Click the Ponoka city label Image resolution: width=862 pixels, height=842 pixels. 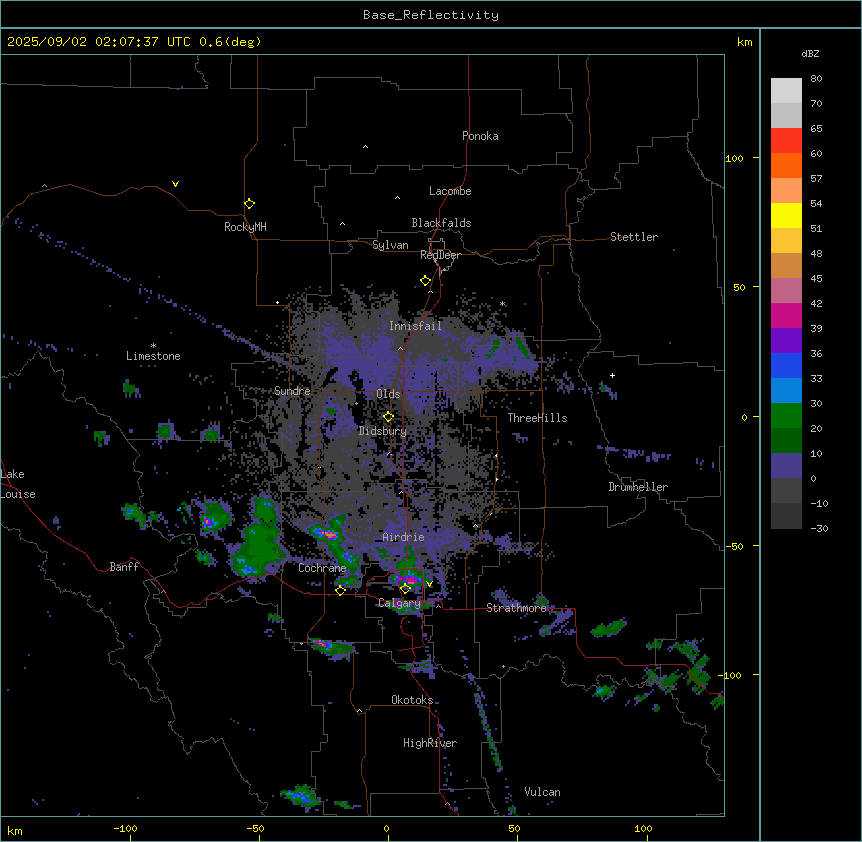pyautogui.click(x=480, y=136)
